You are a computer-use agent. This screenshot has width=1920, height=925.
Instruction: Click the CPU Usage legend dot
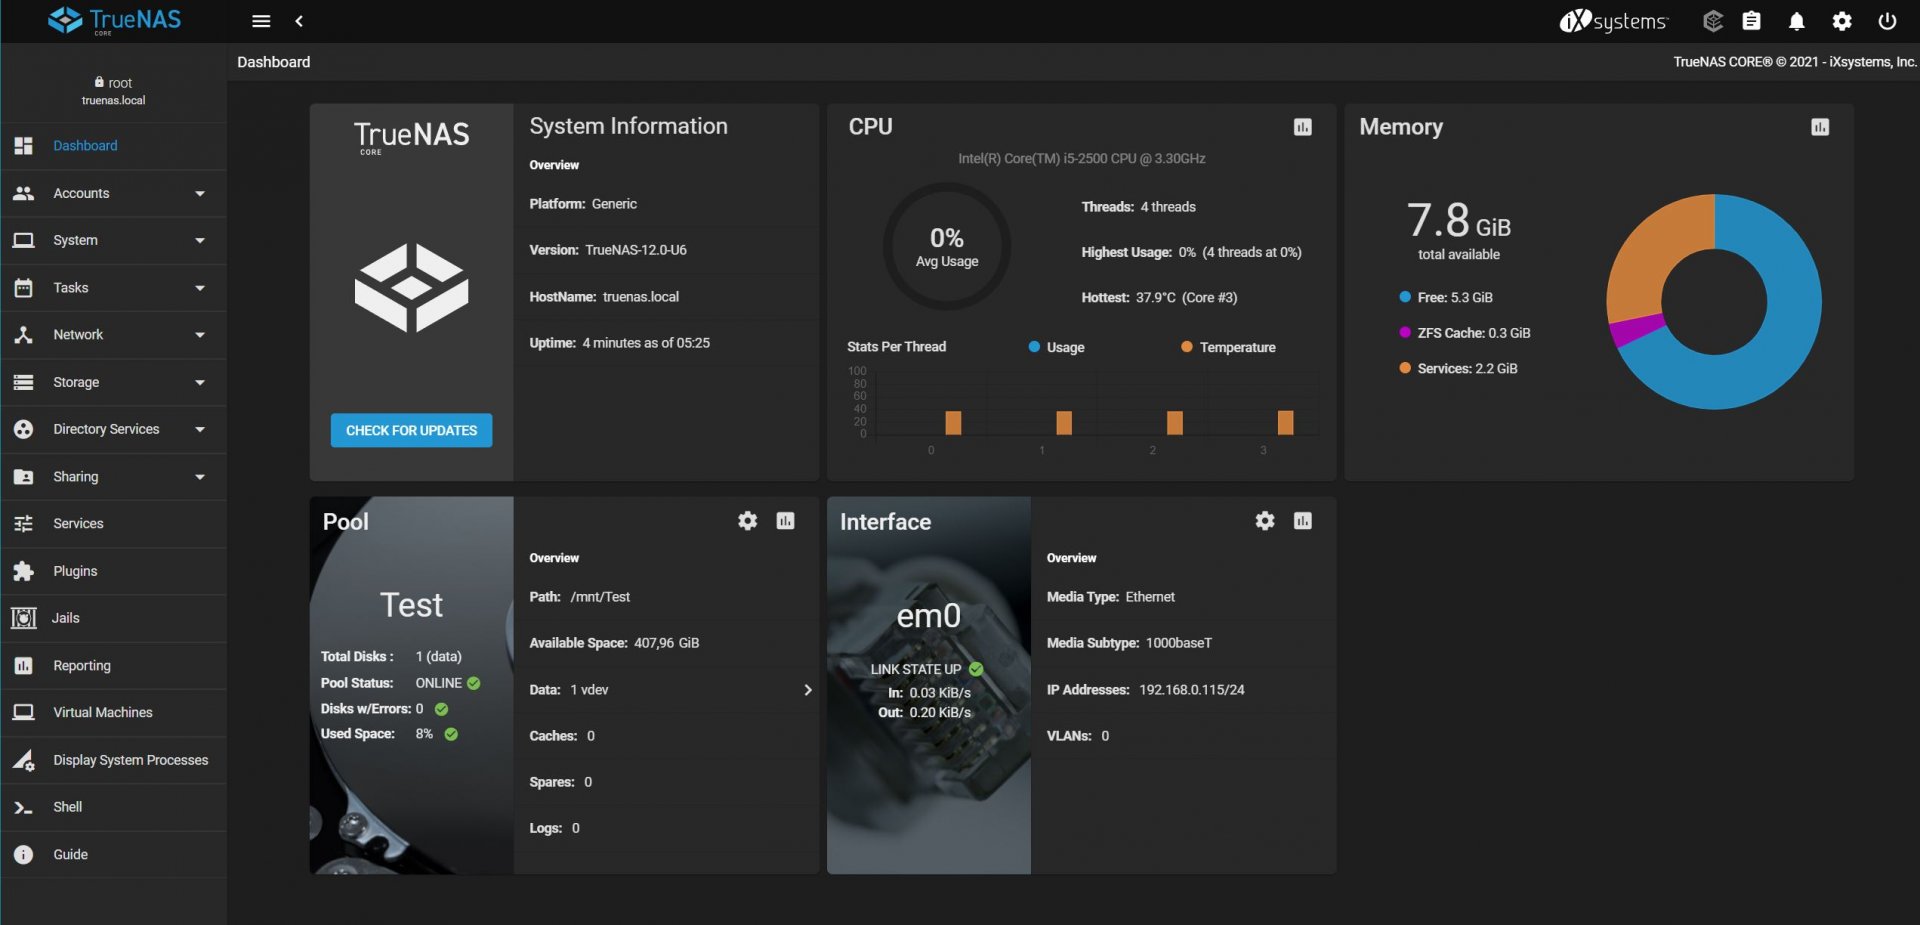pyautogui.click(x=1034, y=347)
